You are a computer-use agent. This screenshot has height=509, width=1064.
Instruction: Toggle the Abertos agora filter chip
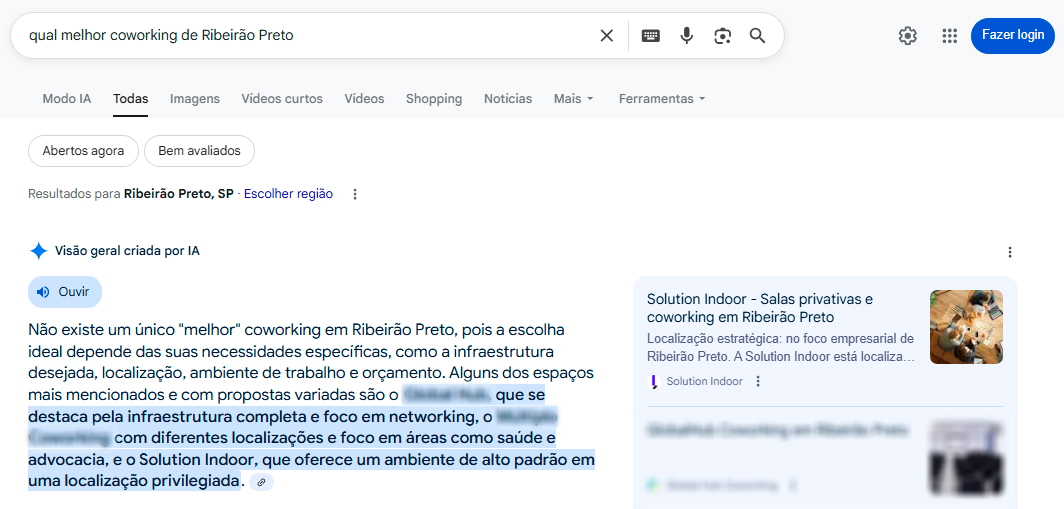[x=83, y=151]
